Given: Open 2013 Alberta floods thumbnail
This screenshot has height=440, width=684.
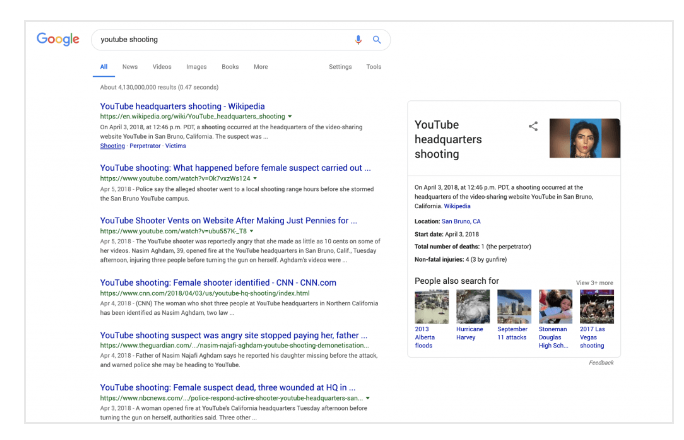Looking at the screenshot, I should coord(431,307).
